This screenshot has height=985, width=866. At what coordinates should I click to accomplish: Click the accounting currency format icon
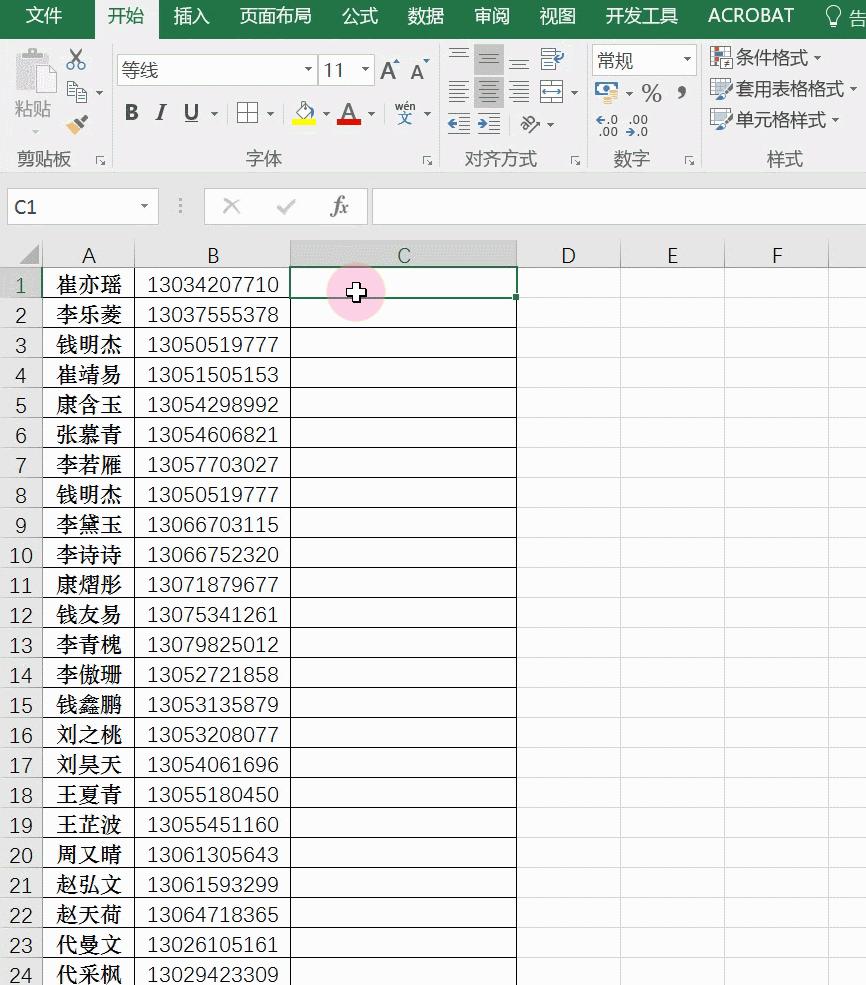(x=607, y=93)
